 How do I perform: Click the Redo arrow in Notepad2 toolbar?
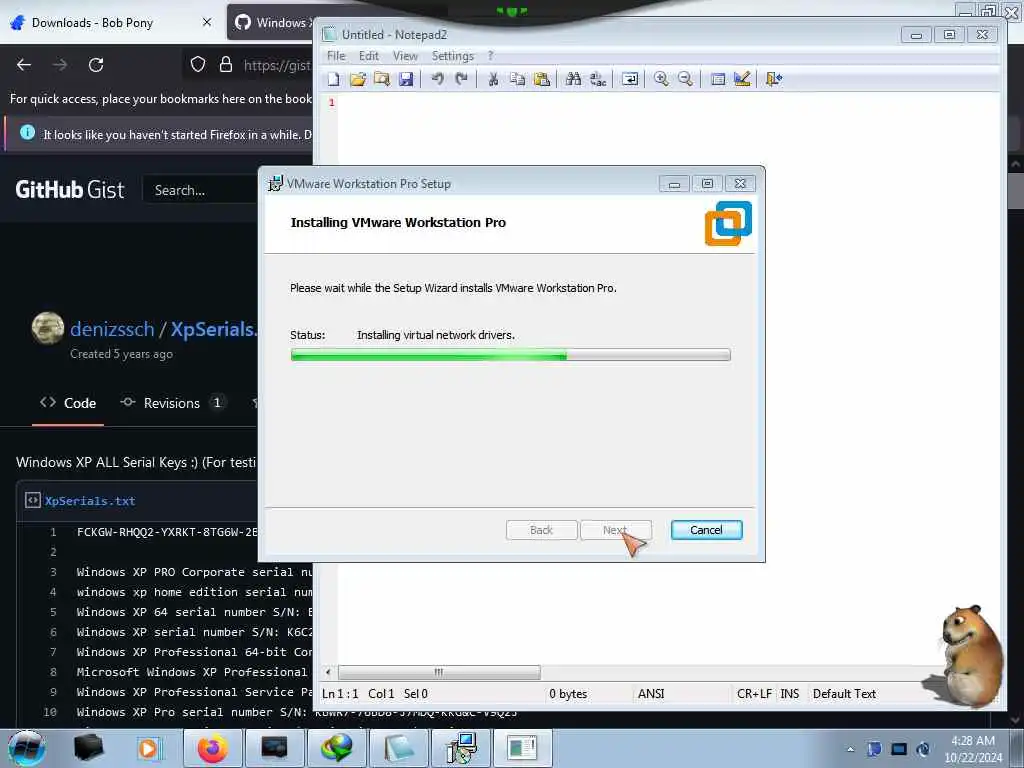(x=462, y=80)
